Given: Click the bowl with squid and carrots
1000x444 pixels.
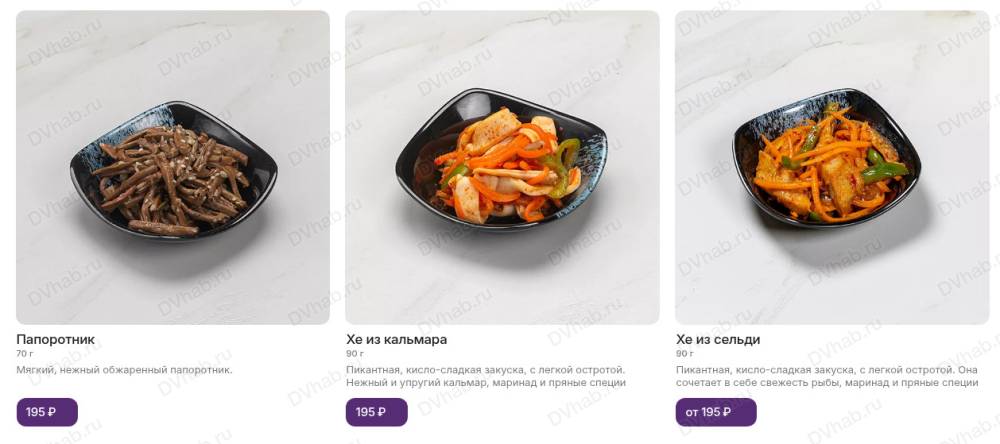Looking at the screenshot, I should [x=501, y=159].
